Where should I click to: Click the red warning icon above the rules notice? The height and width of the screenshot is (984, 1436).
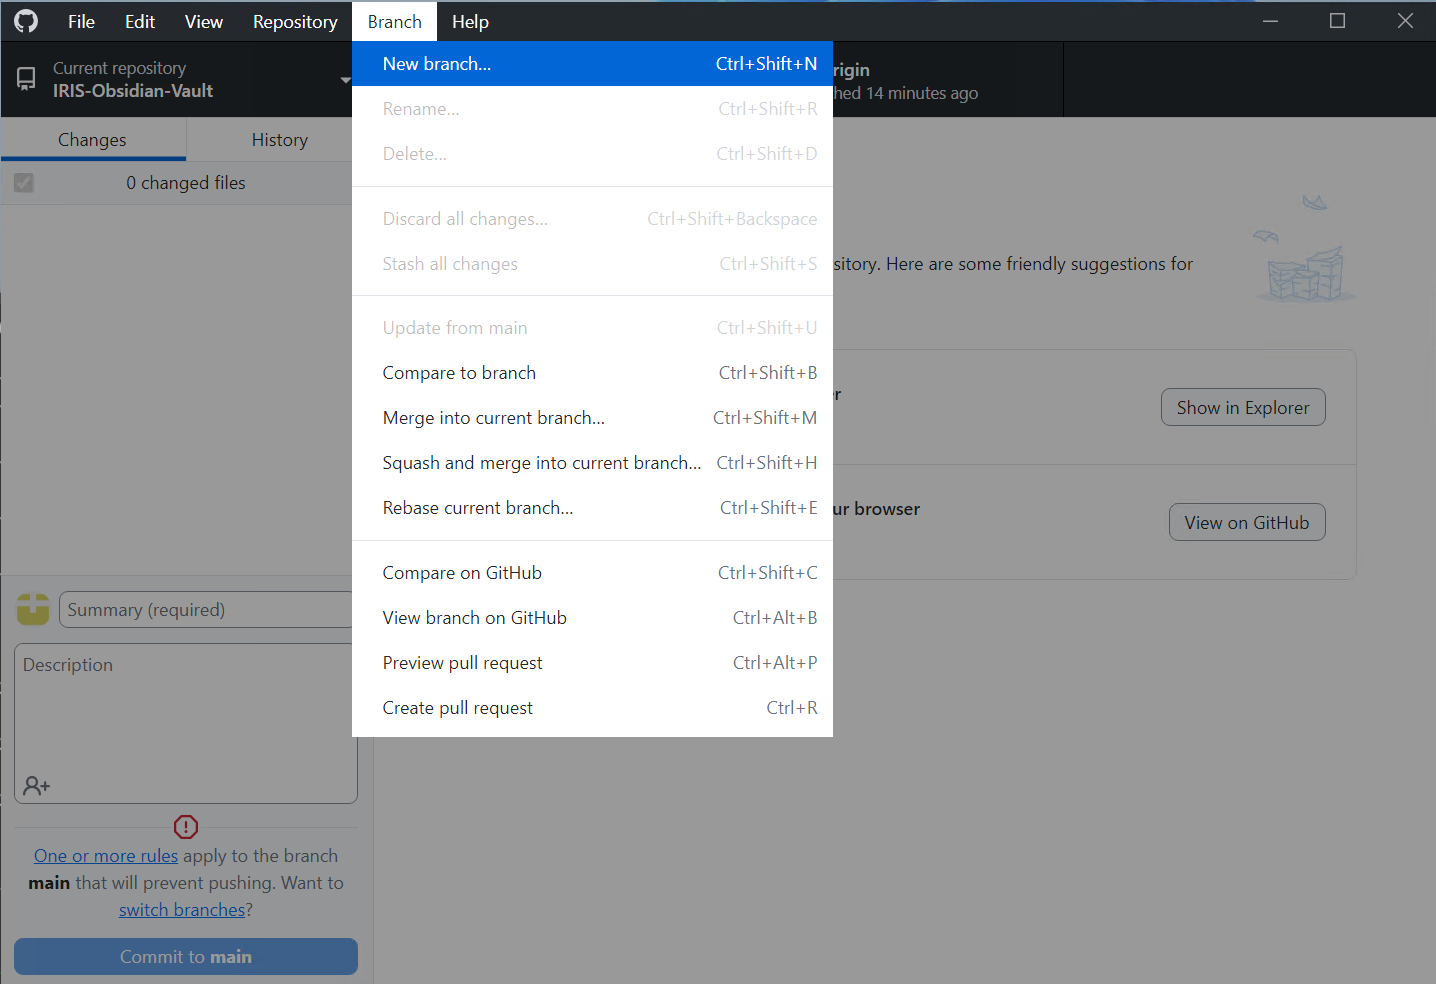186,827
